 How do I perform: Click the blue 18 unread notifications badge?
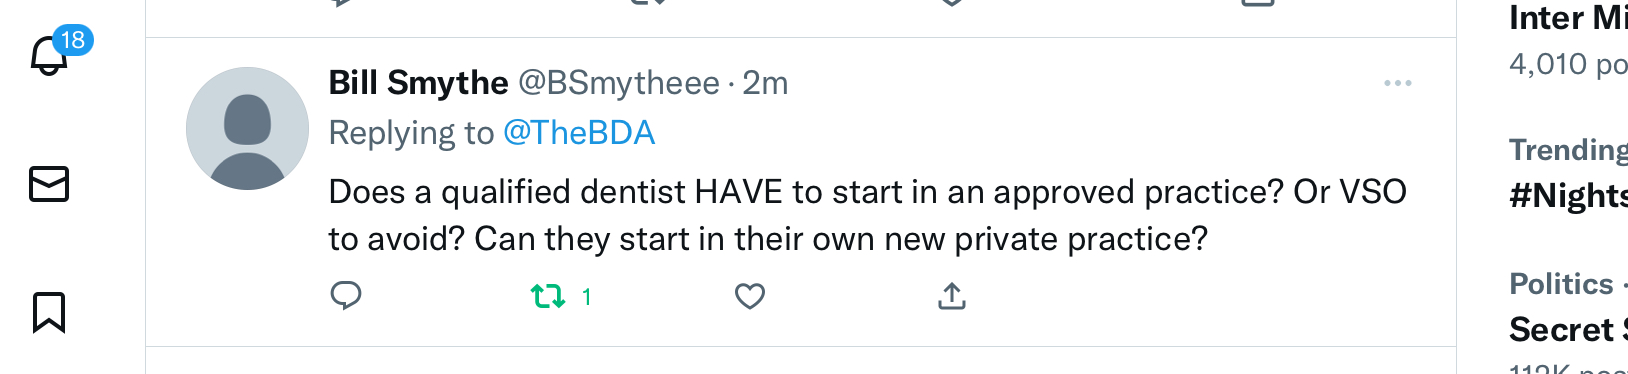[x=72, y=40]
